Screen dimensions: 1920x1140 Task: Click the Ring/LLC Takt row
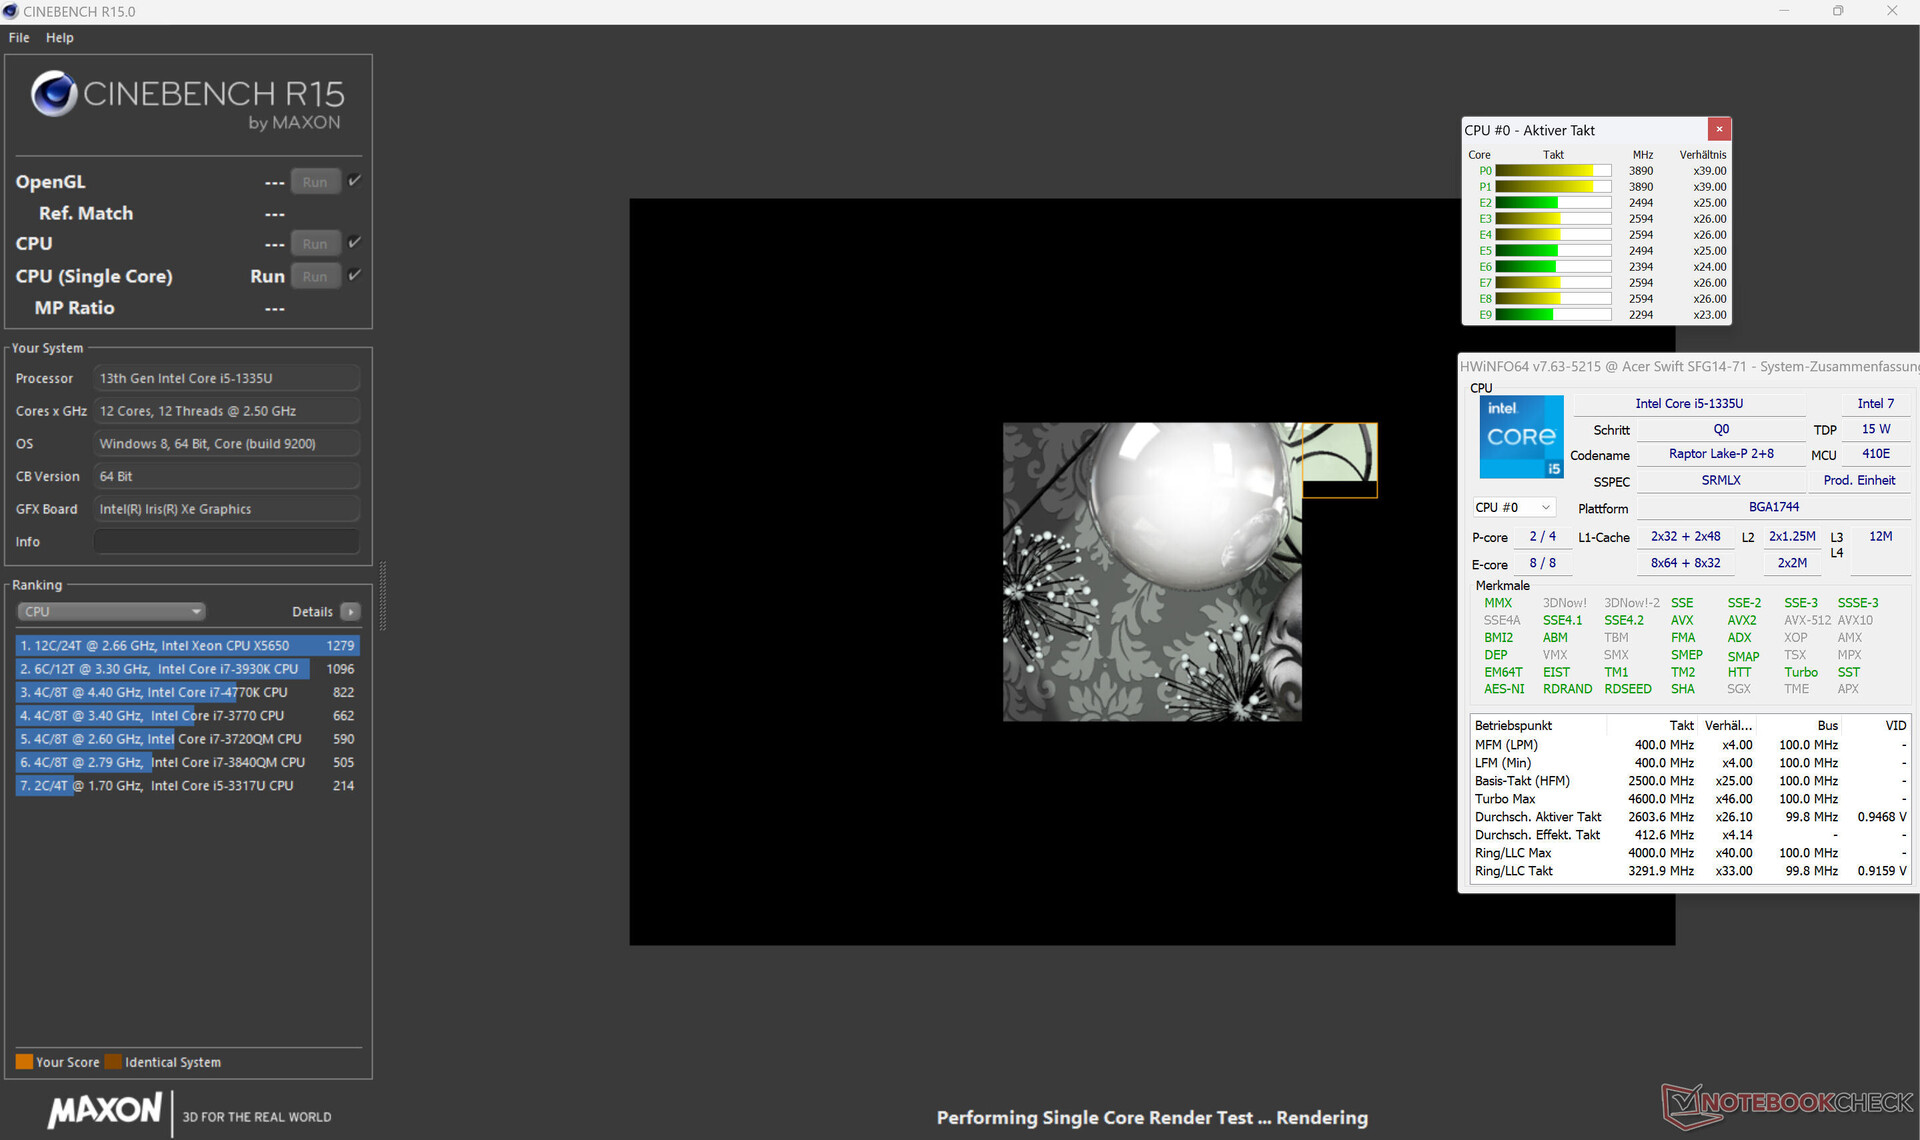tap(1690, 871)
